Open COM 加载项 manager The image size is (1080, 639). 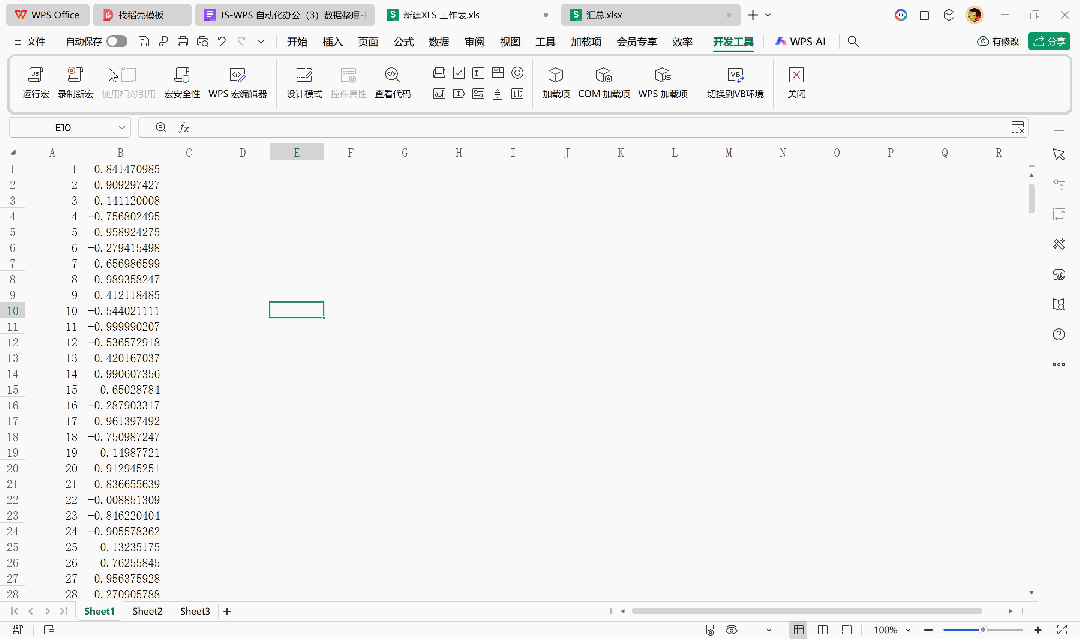tap(603, 80)
